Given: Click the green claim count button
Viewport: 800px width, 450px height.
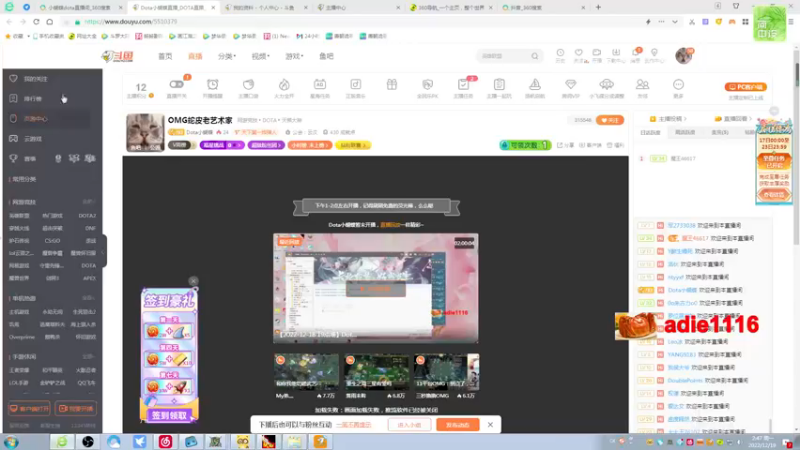Looking at the screenshot, I should (525, 145).
